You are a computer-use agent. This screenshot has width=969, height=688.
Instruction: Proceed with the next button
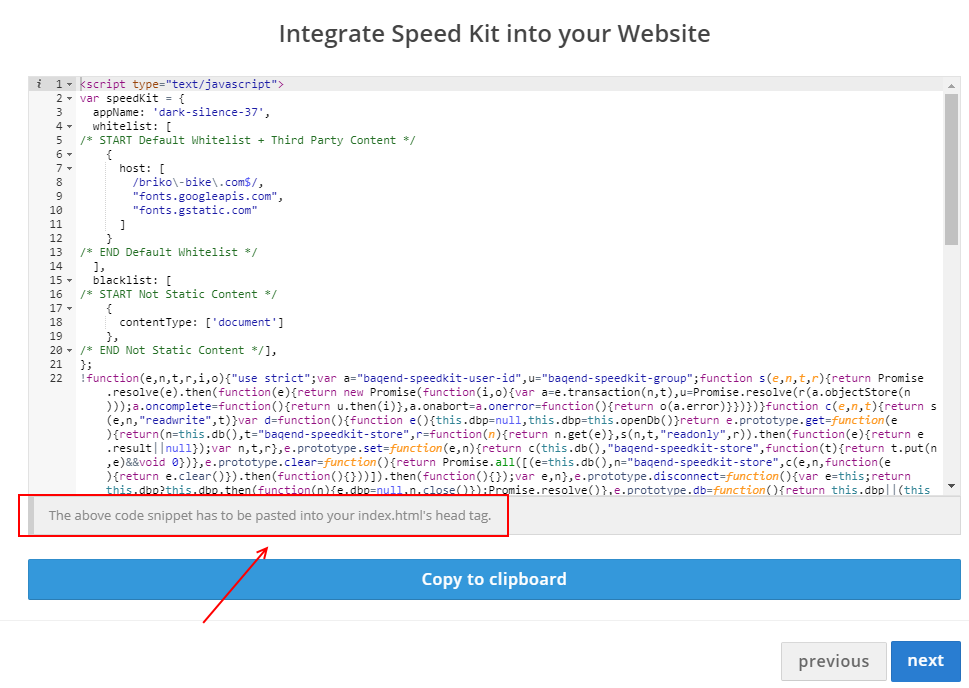[x=925, y=661]
